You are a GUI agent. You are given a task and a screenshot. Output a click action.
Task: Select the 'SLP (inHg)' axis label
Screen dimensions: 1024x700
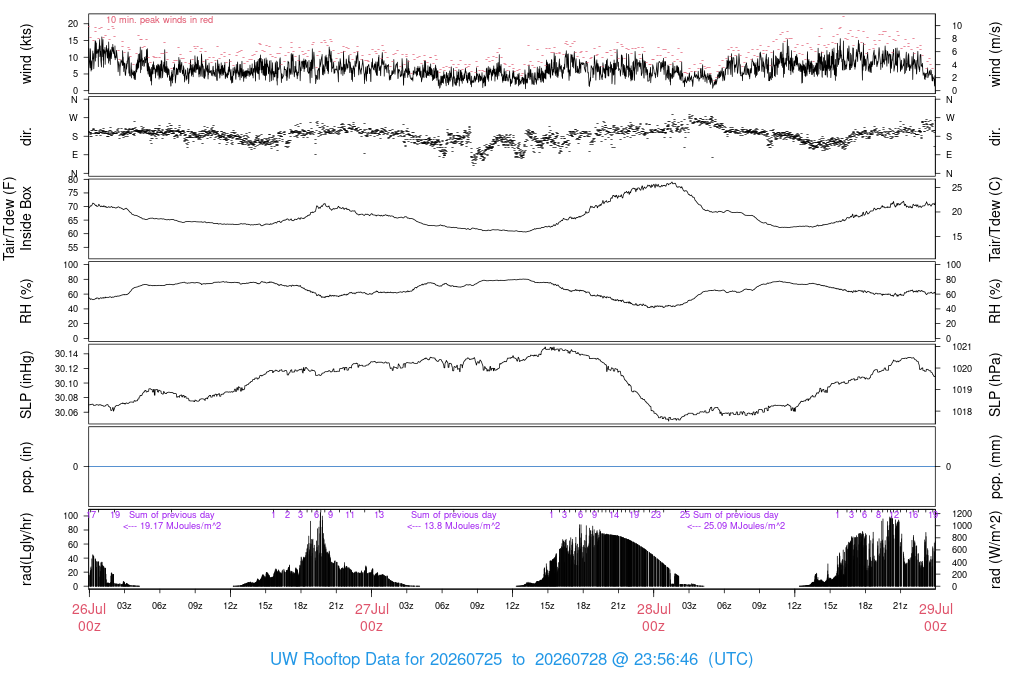pyautogui.click(x=26, y=384)
